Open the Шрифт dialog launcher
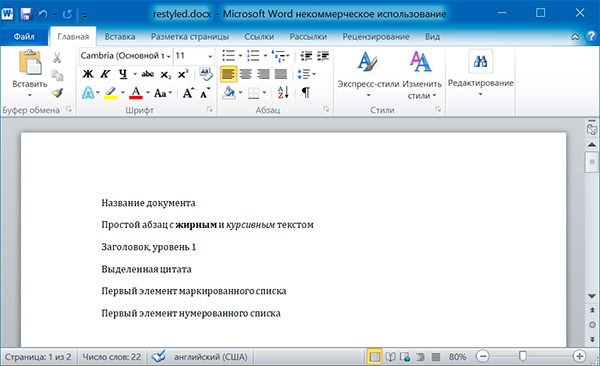Image resolution: width=600 pixels, height=366 pixels. click(x=210, y=109)
